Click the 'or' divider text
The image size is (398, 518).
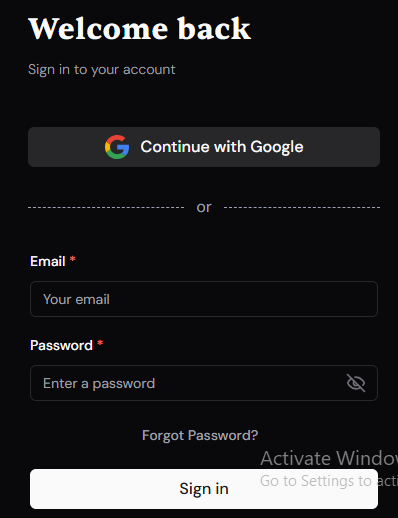coord(204,207)
